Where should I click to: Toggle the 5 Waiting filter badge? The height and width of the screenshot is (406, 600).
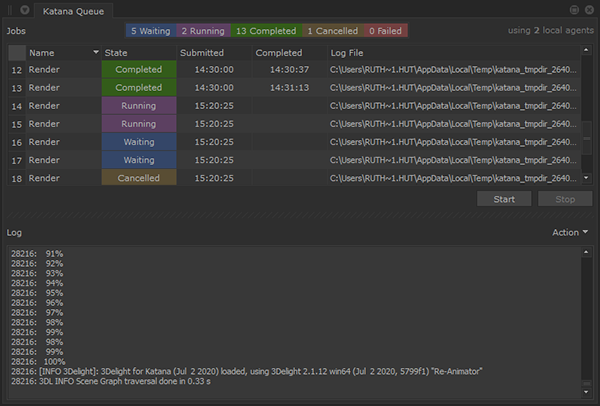tap(151, 31)
